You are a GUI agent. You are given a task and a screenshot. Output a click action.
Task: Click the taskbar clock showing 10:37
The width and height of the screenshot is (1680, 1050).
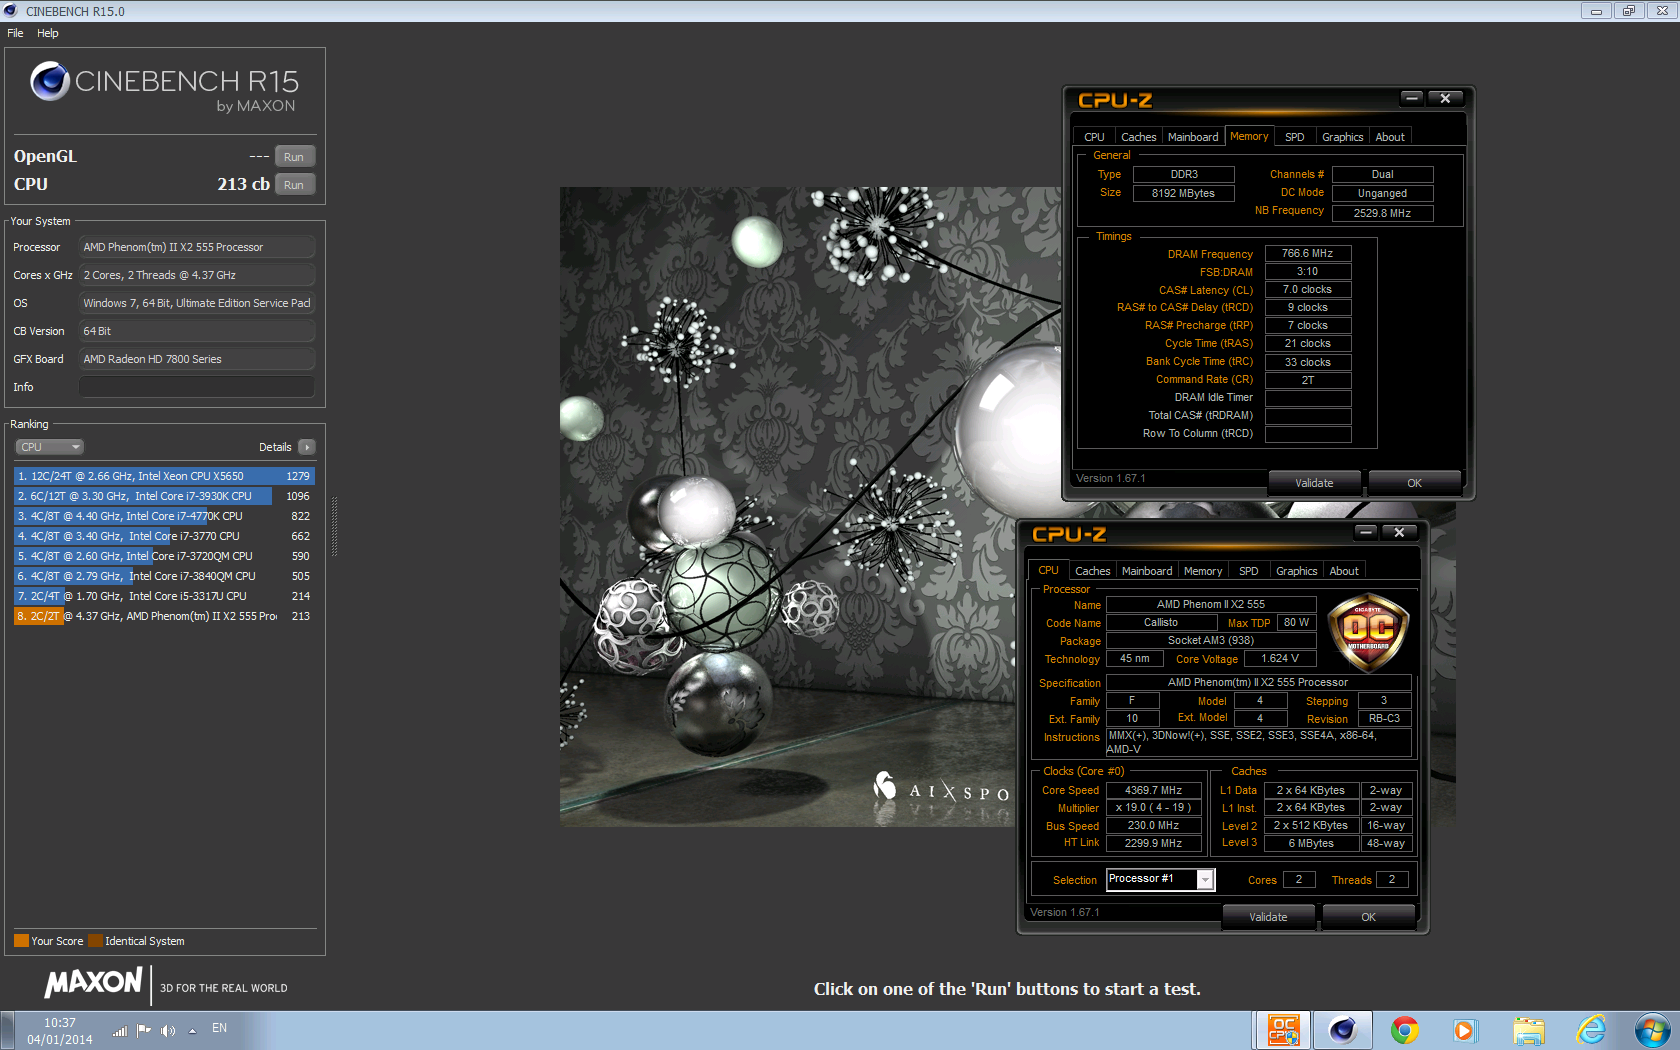click(x=60, y=1031)
